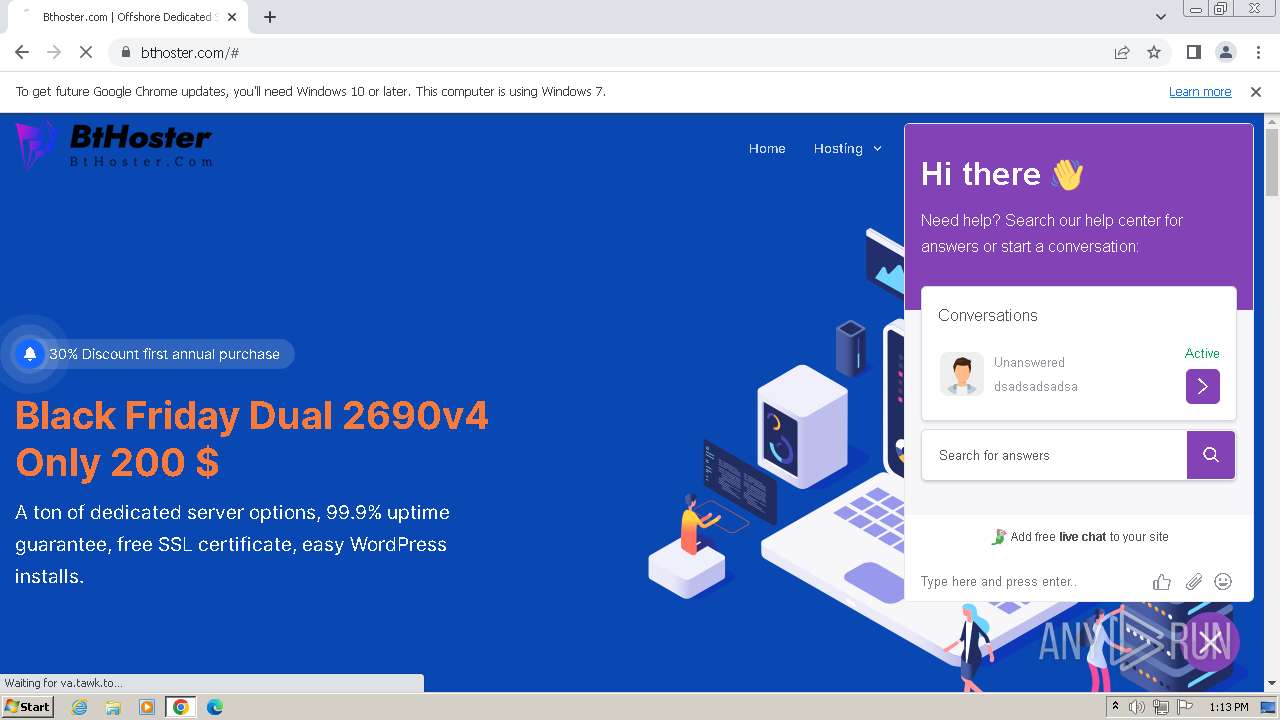Open the network status tray icon
The image size is (1280, 720).
point(1160,707)
